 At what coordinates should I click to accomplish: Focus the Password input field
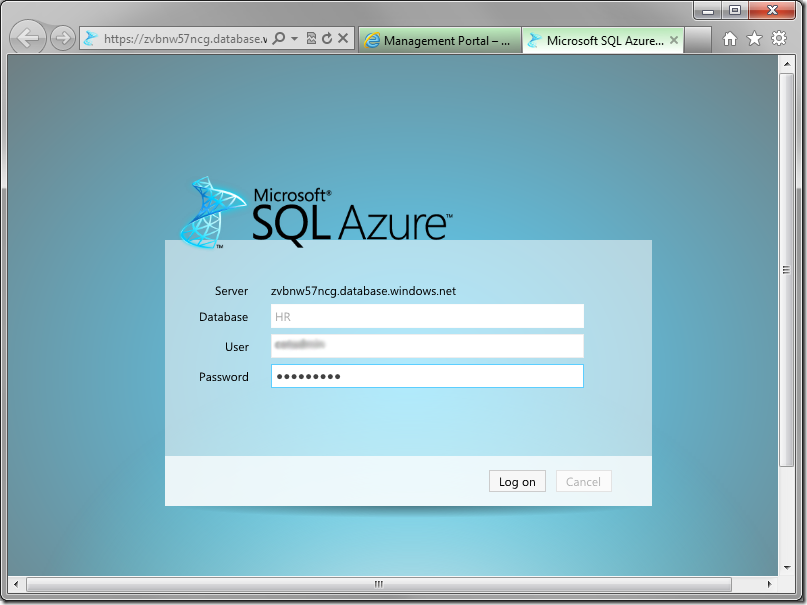[427, 376]
